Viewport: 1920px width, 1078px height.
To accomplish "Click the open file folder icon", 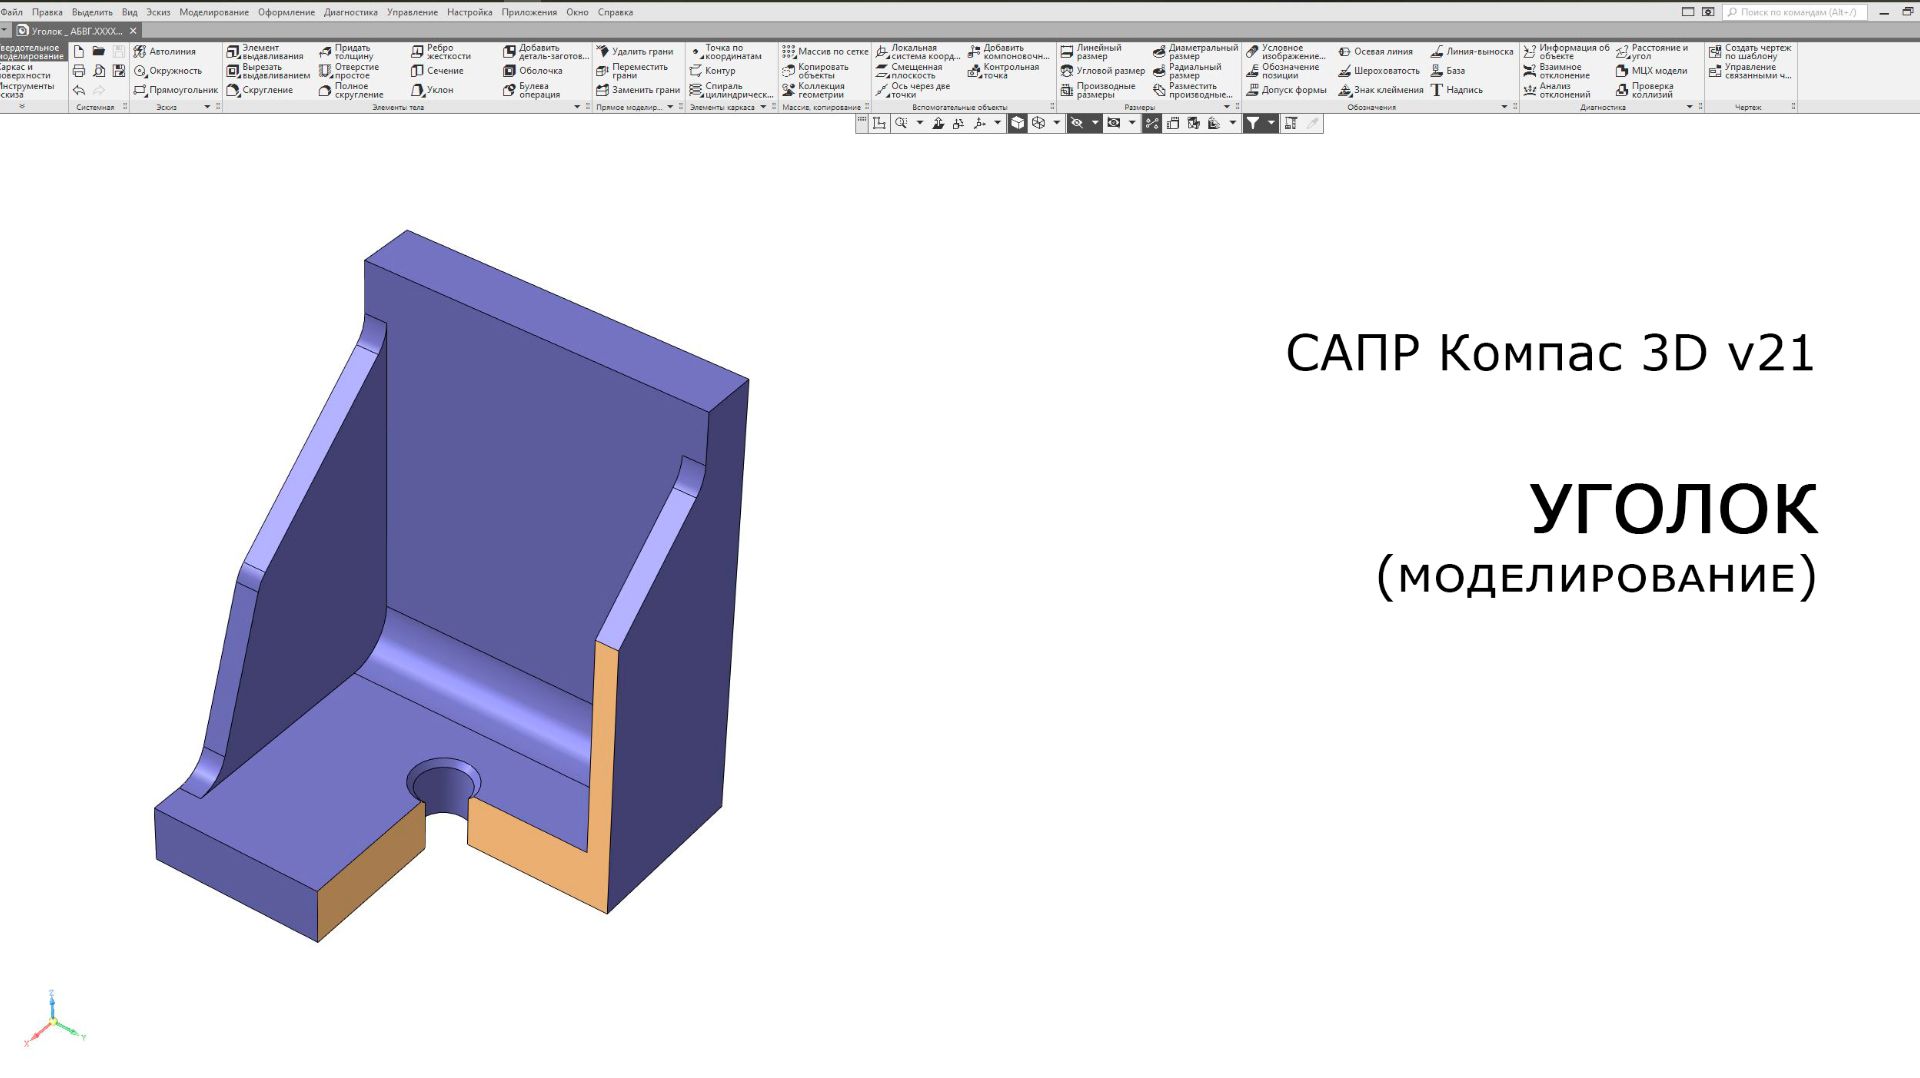I will click(x=99, y=51).
